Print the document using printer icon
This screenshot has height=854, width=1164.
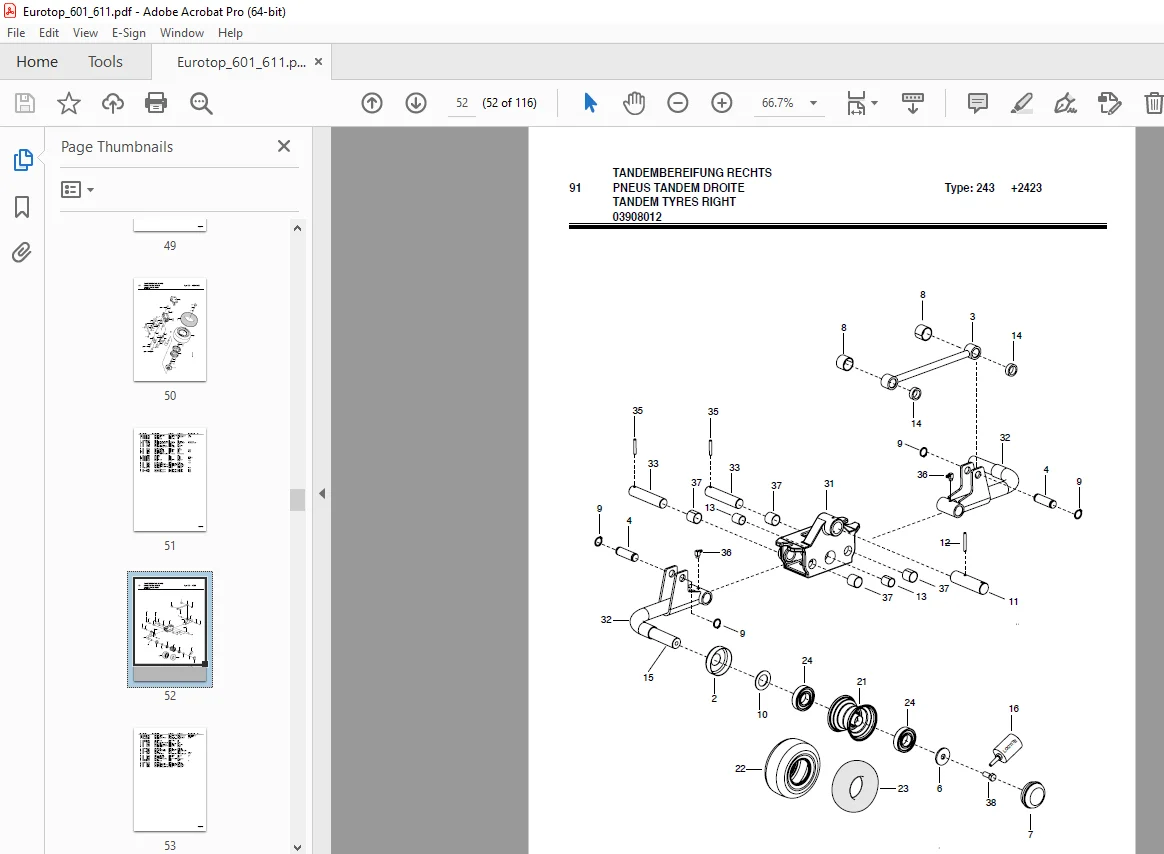[x=156, y=102]
